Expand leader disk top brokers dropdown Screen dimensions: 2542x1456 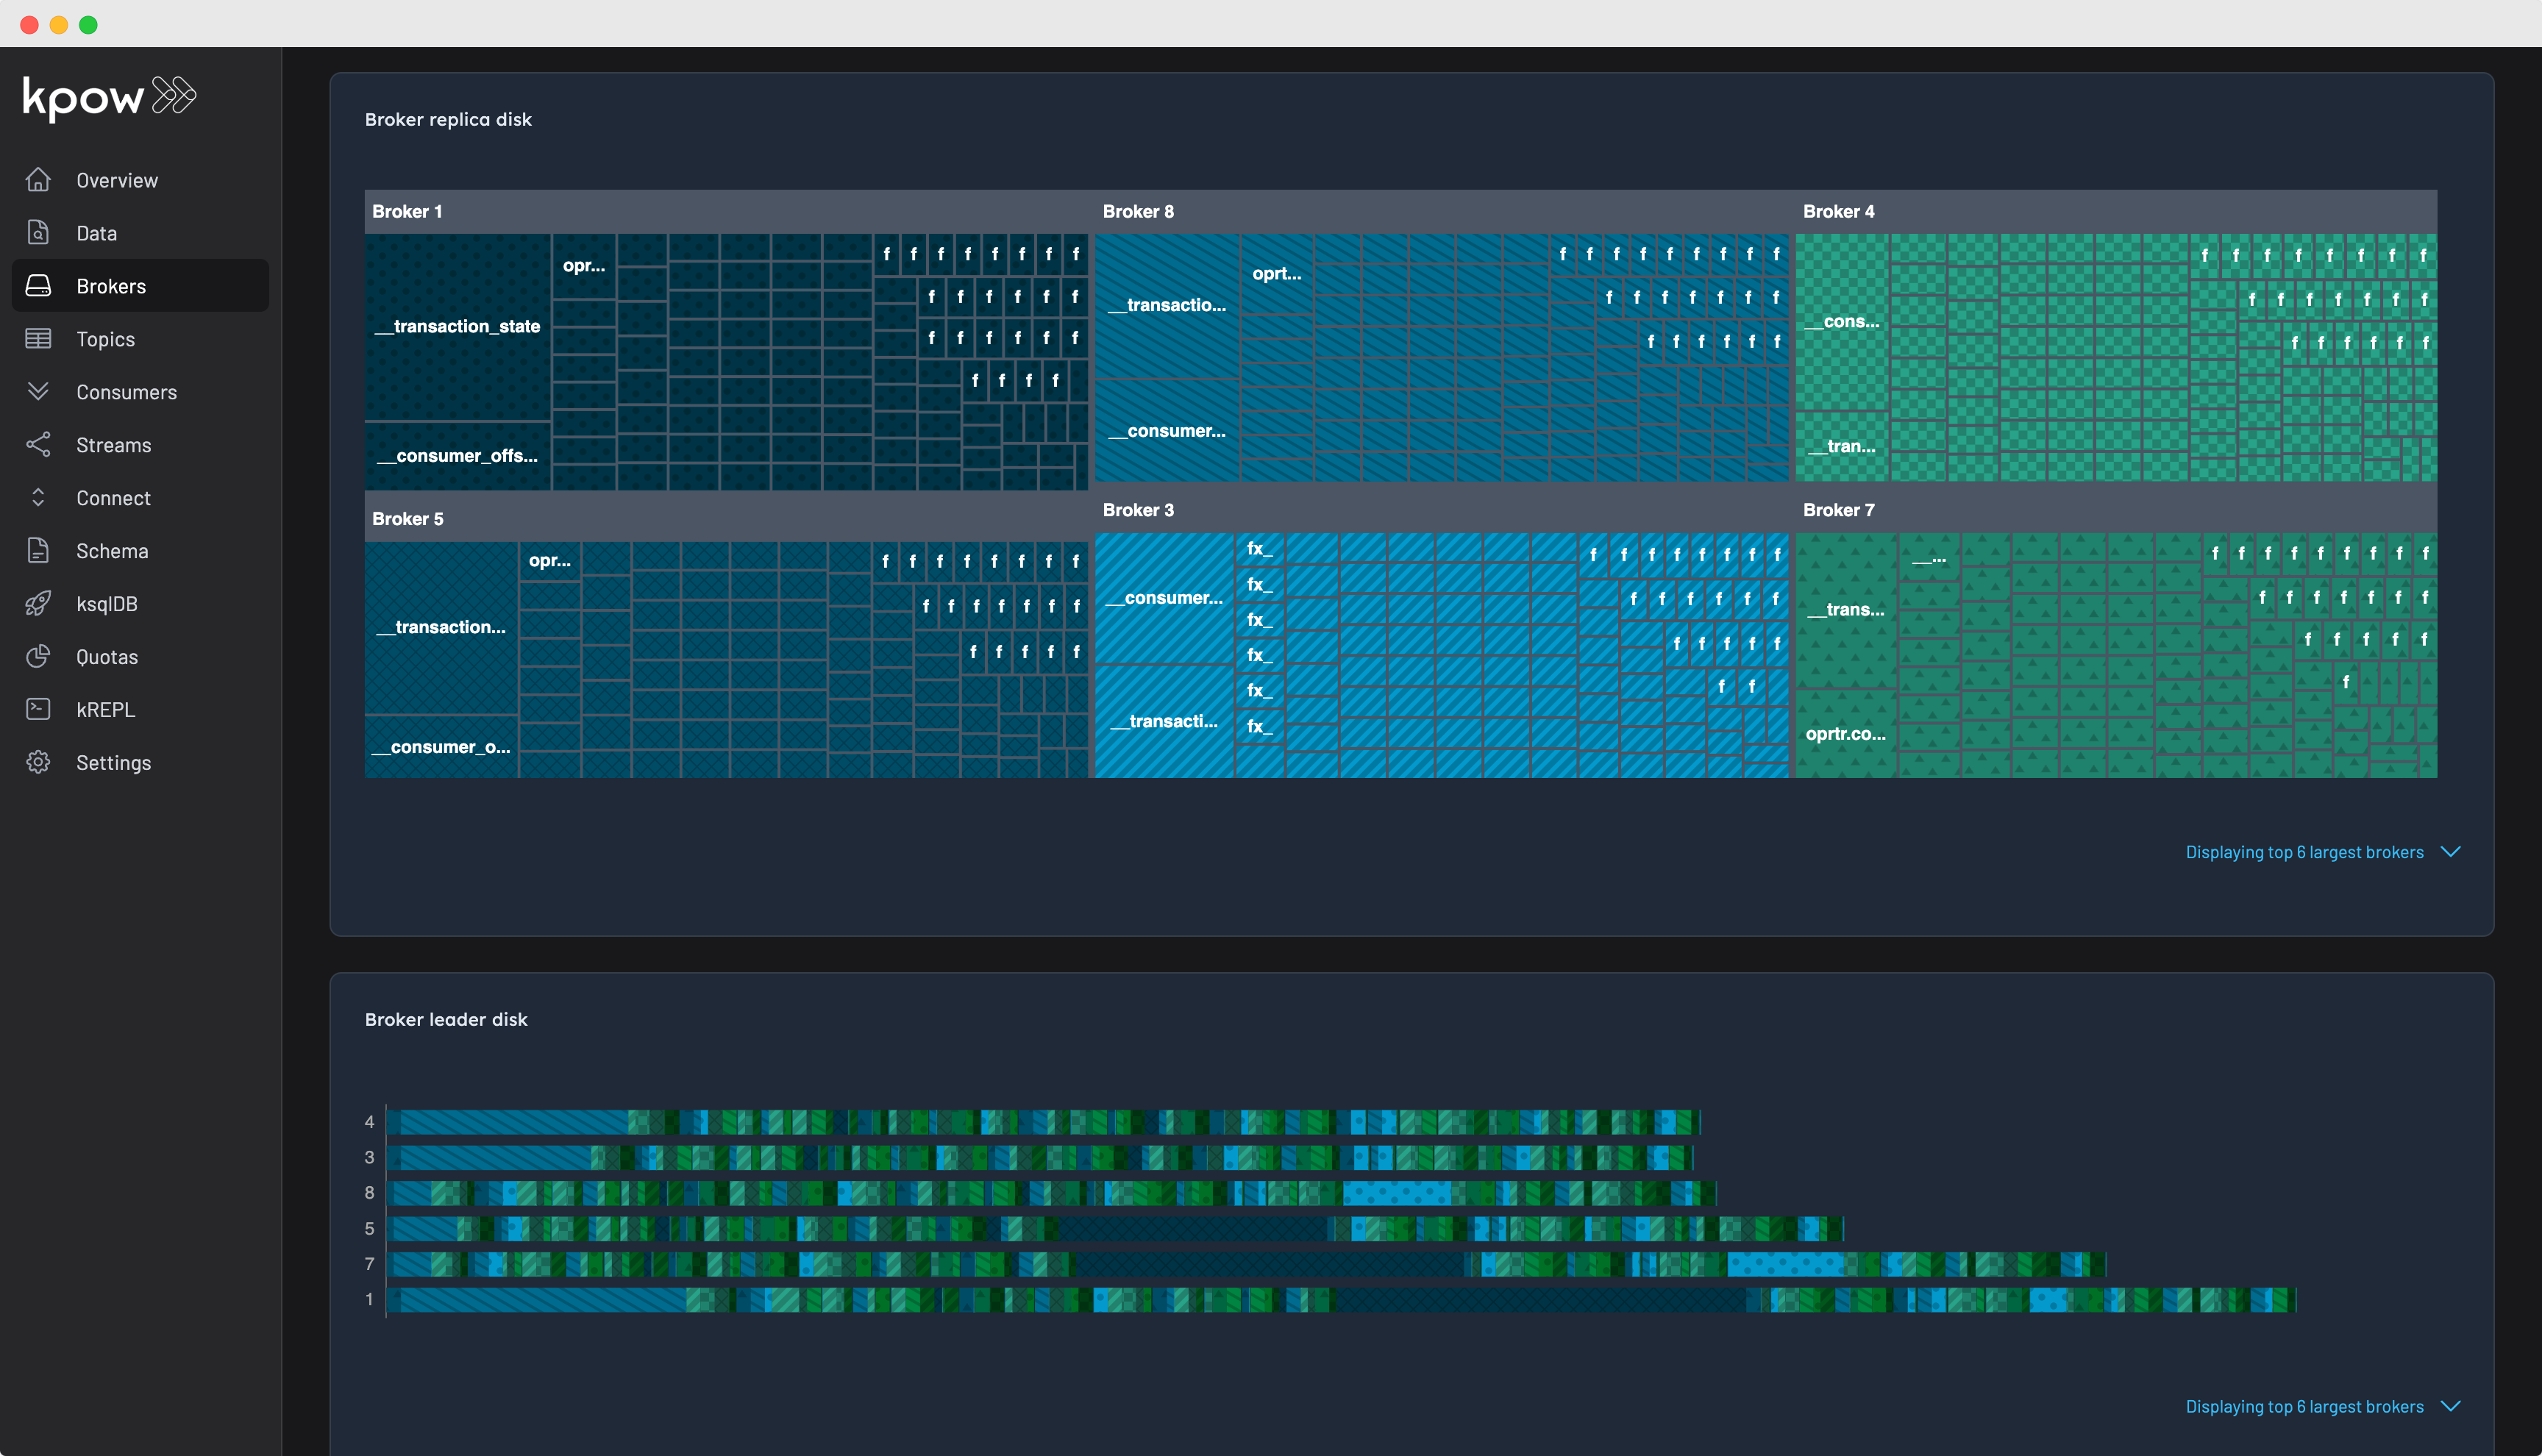click(2450, 1406)
